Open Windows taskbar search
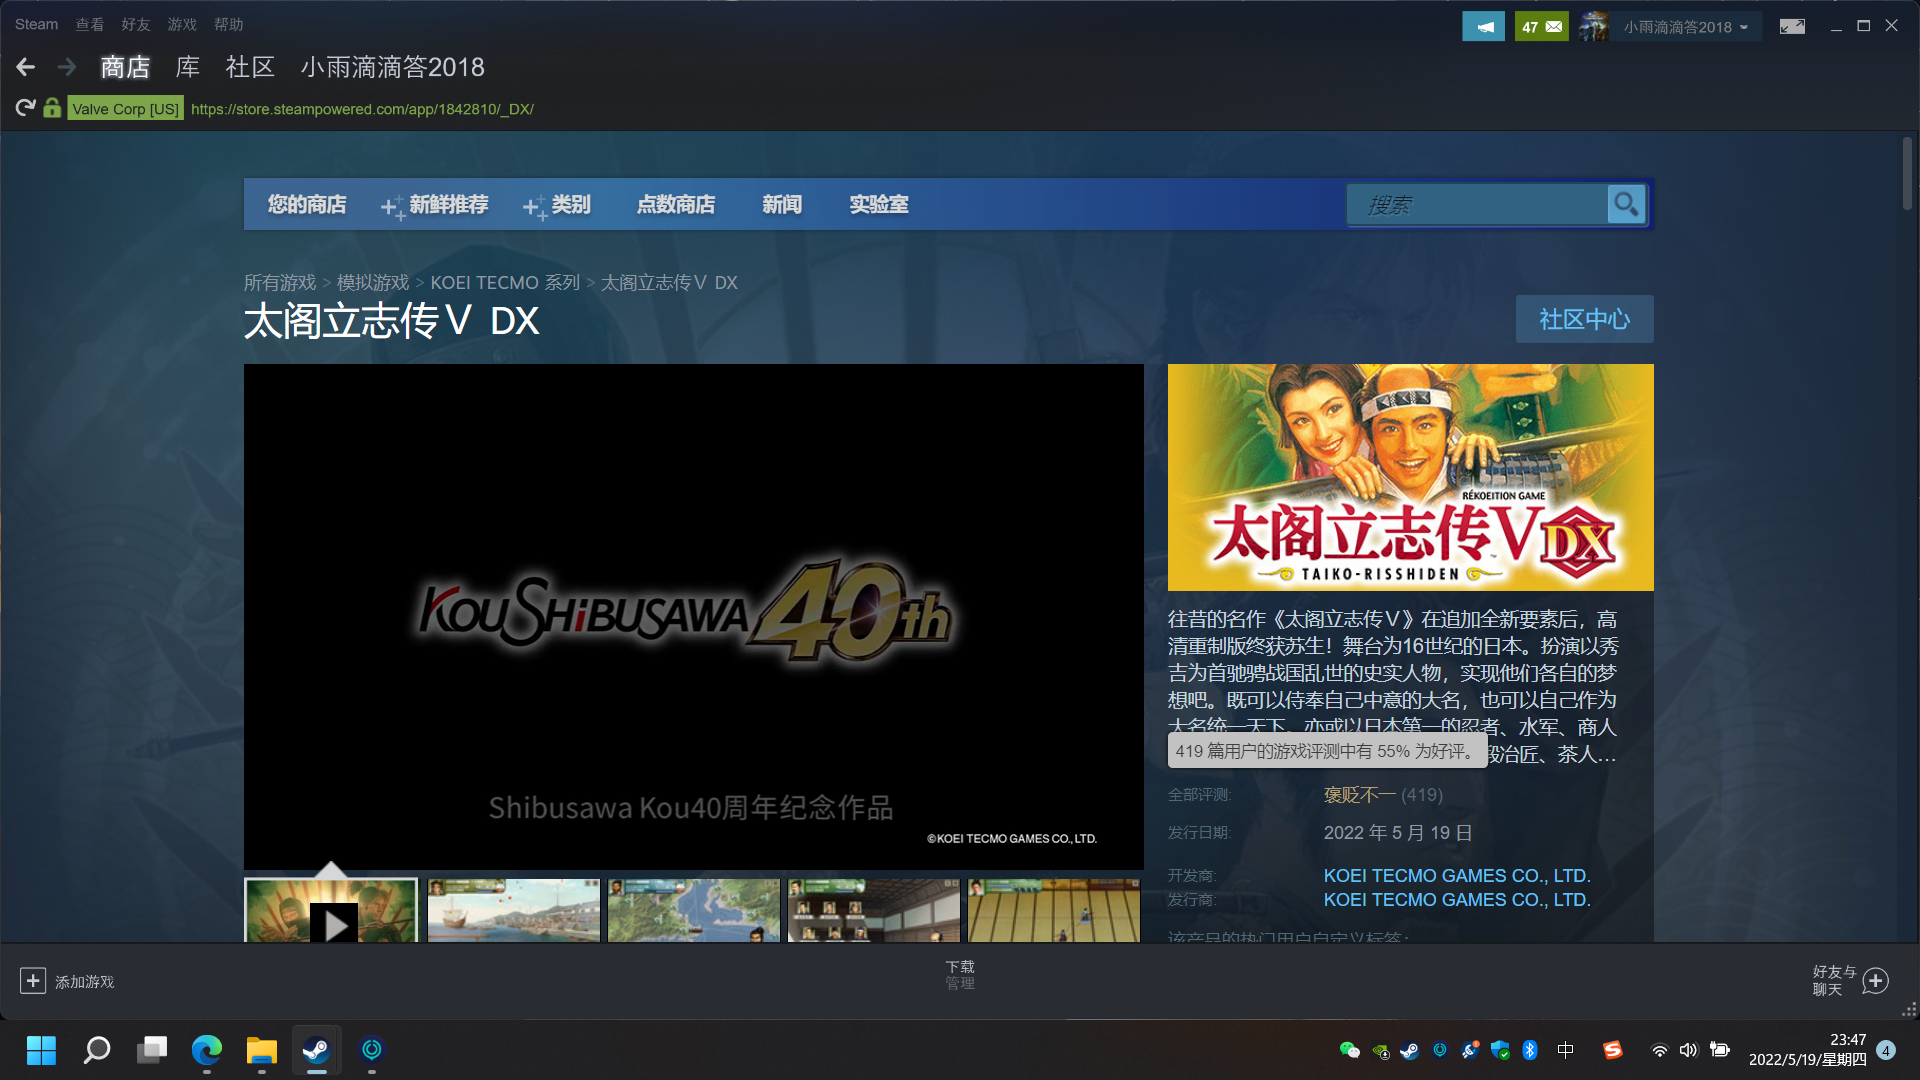The image size is (1920, 1080). (x=97, y=1050)
